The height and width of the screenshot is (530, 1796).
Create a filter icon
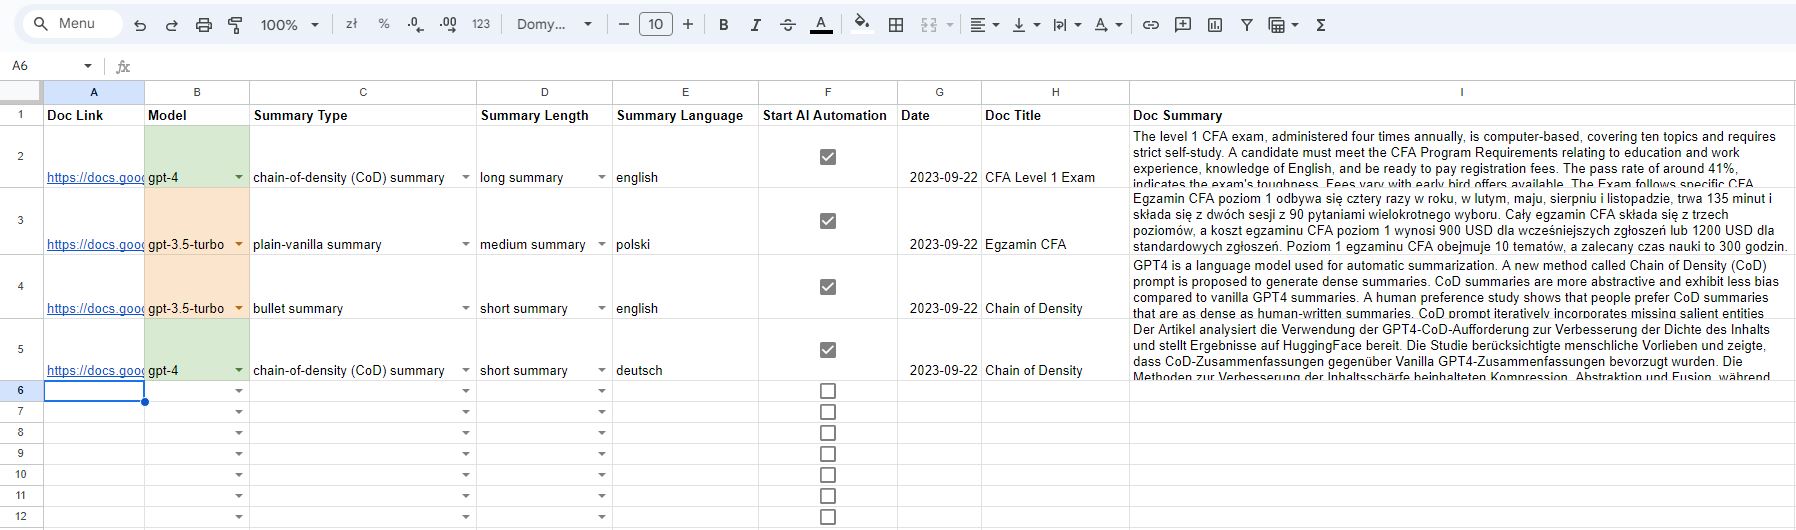[x=1247, y=25]
